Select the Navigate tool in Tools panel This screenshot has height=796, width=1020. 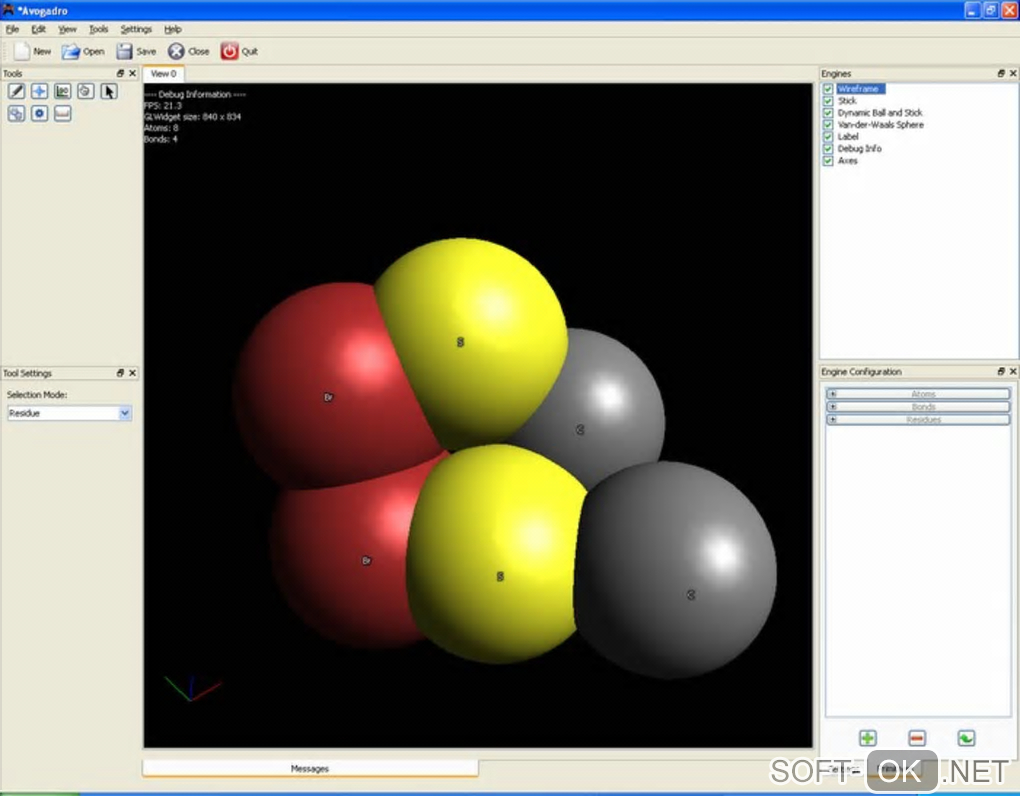39,91
